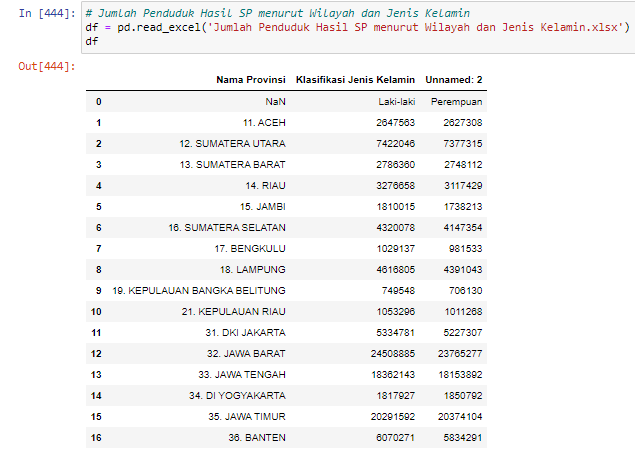Click the Nama Provinsi column header
Image resolution: width=635 pixels, height=449 pixels.
tap(251, 80)
